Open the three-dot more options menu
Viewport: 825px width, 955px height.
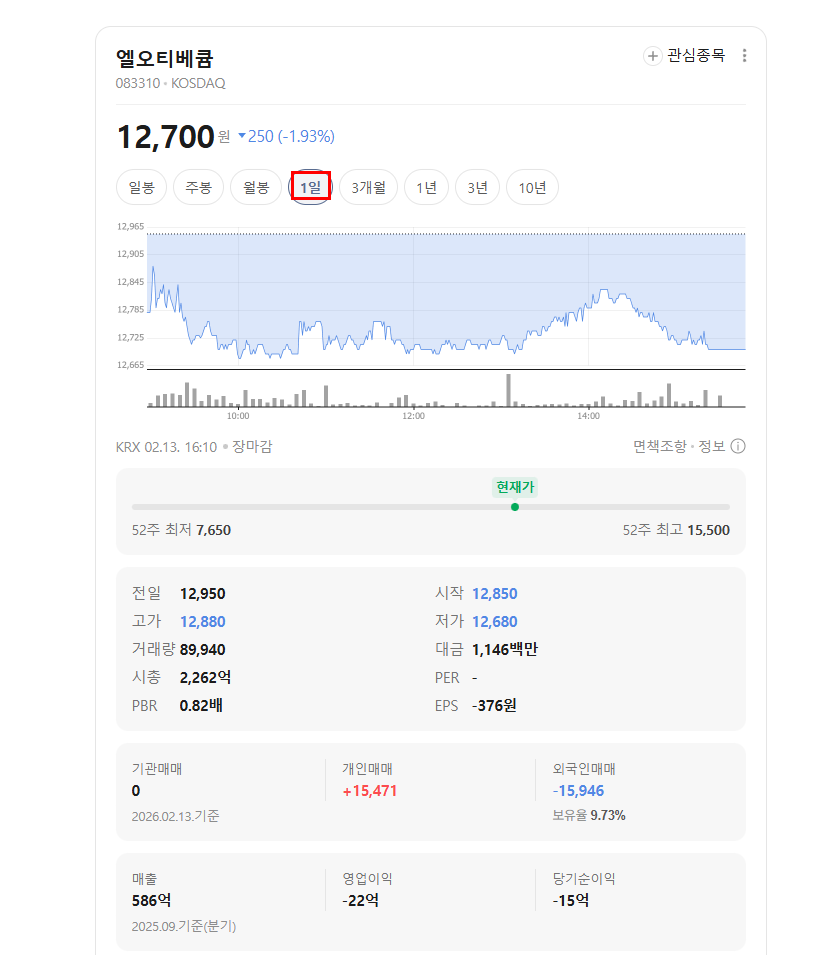tap(744, 56)
